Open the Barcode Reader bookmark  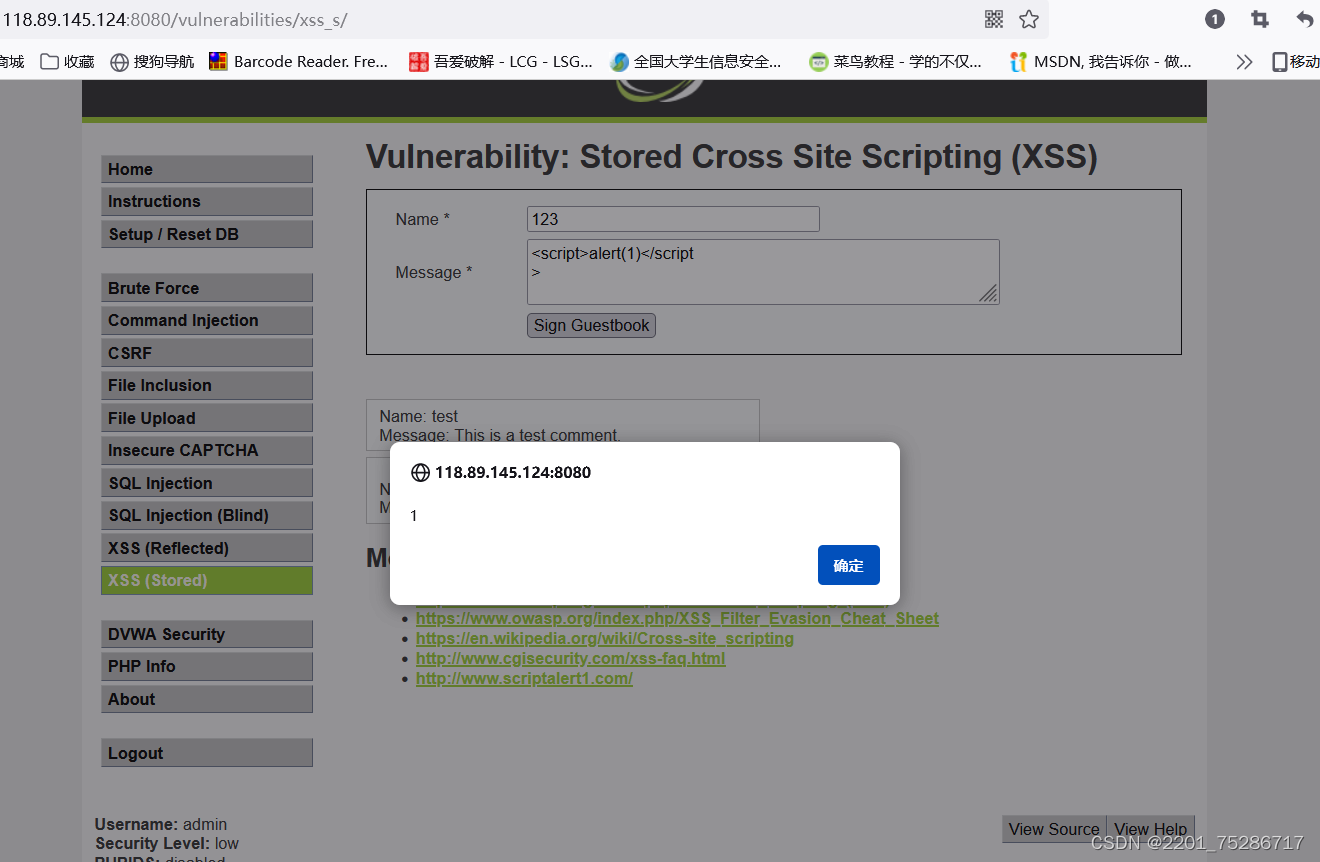[299, 62]
